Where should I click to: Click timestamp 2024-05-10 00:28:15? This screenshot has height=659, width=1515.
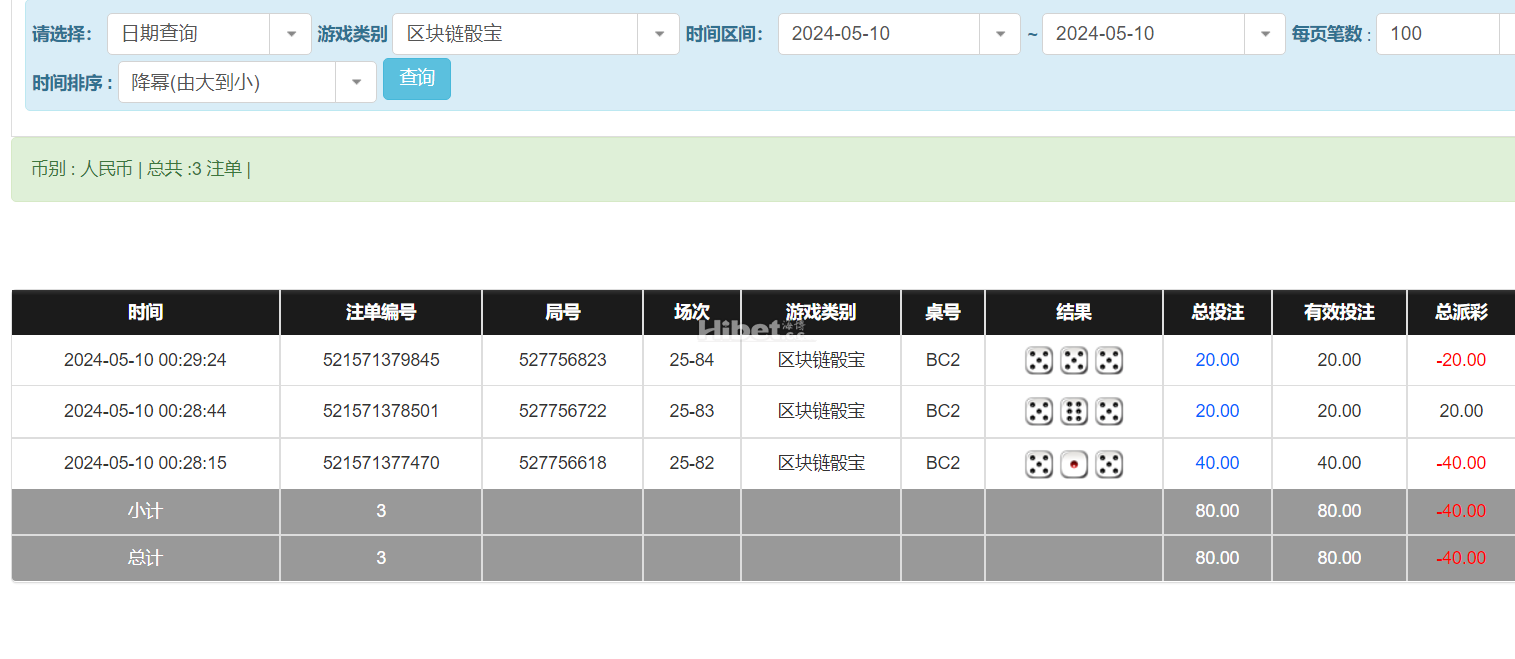(x=145, y=463)
